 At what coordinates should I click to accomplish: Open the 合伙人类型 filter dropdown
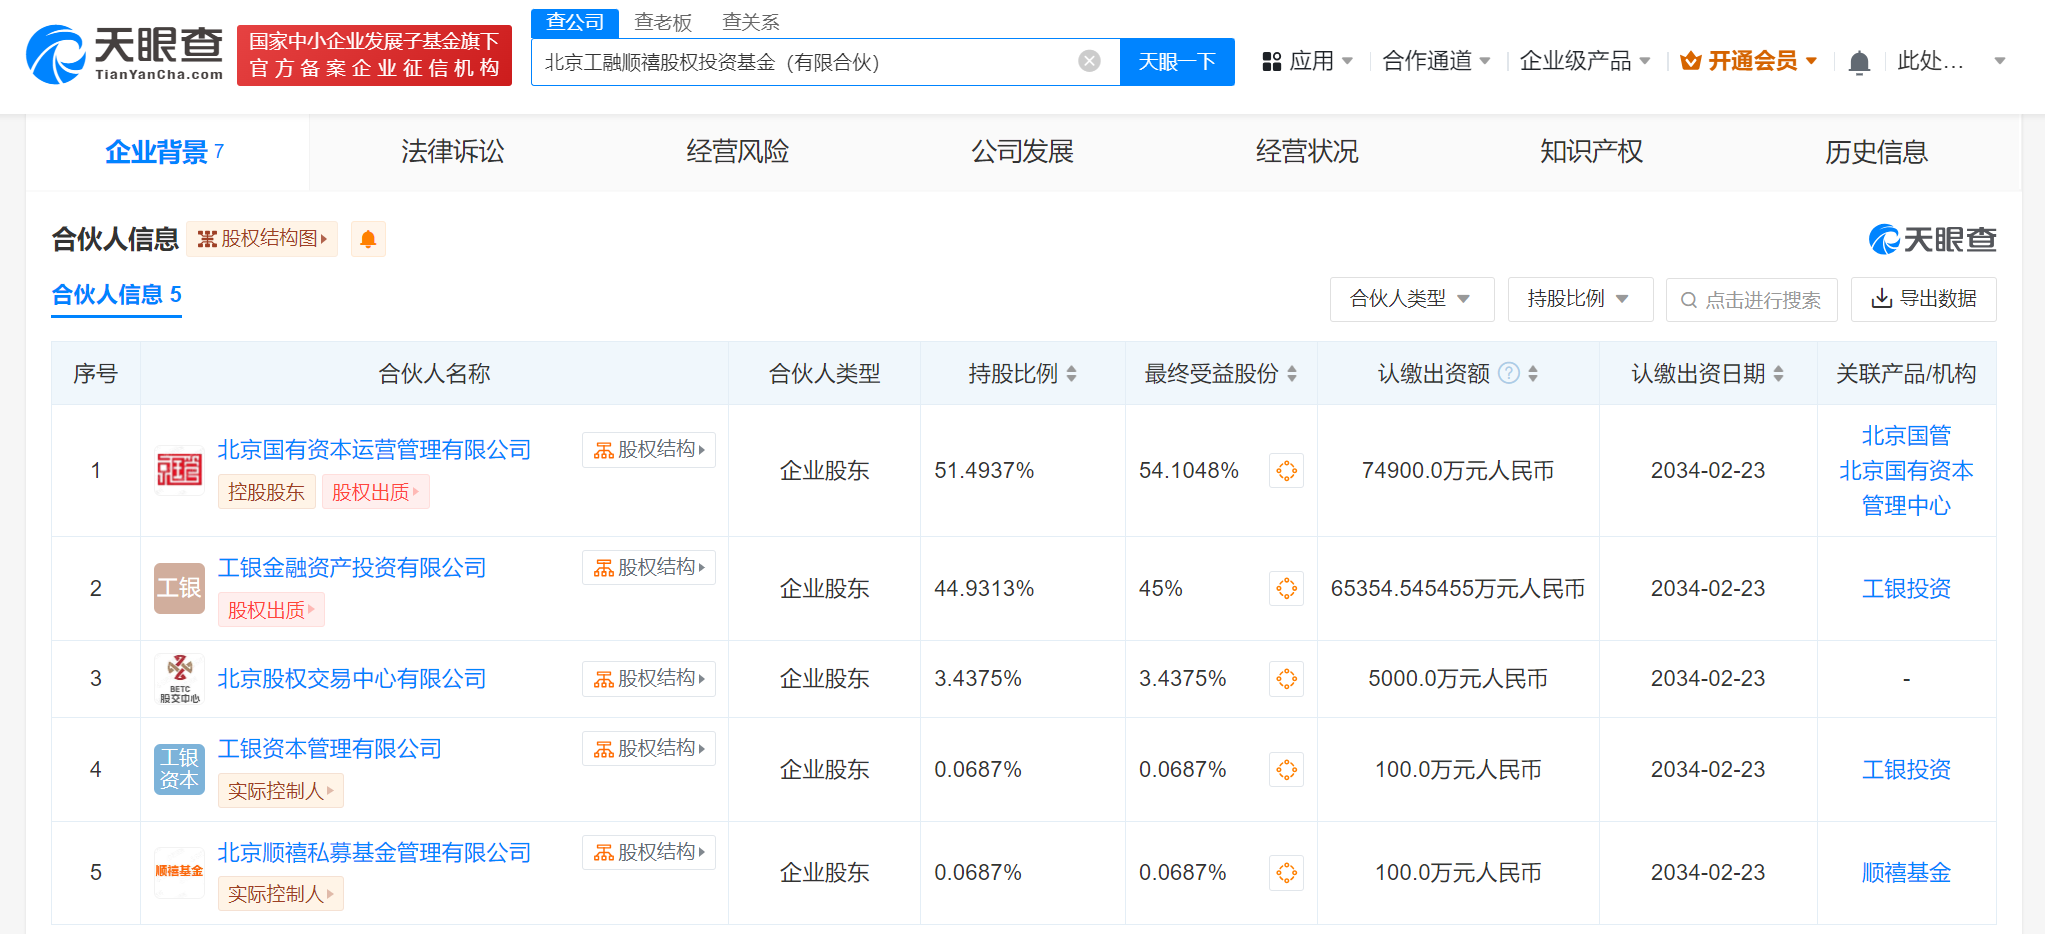point(1410,299)
